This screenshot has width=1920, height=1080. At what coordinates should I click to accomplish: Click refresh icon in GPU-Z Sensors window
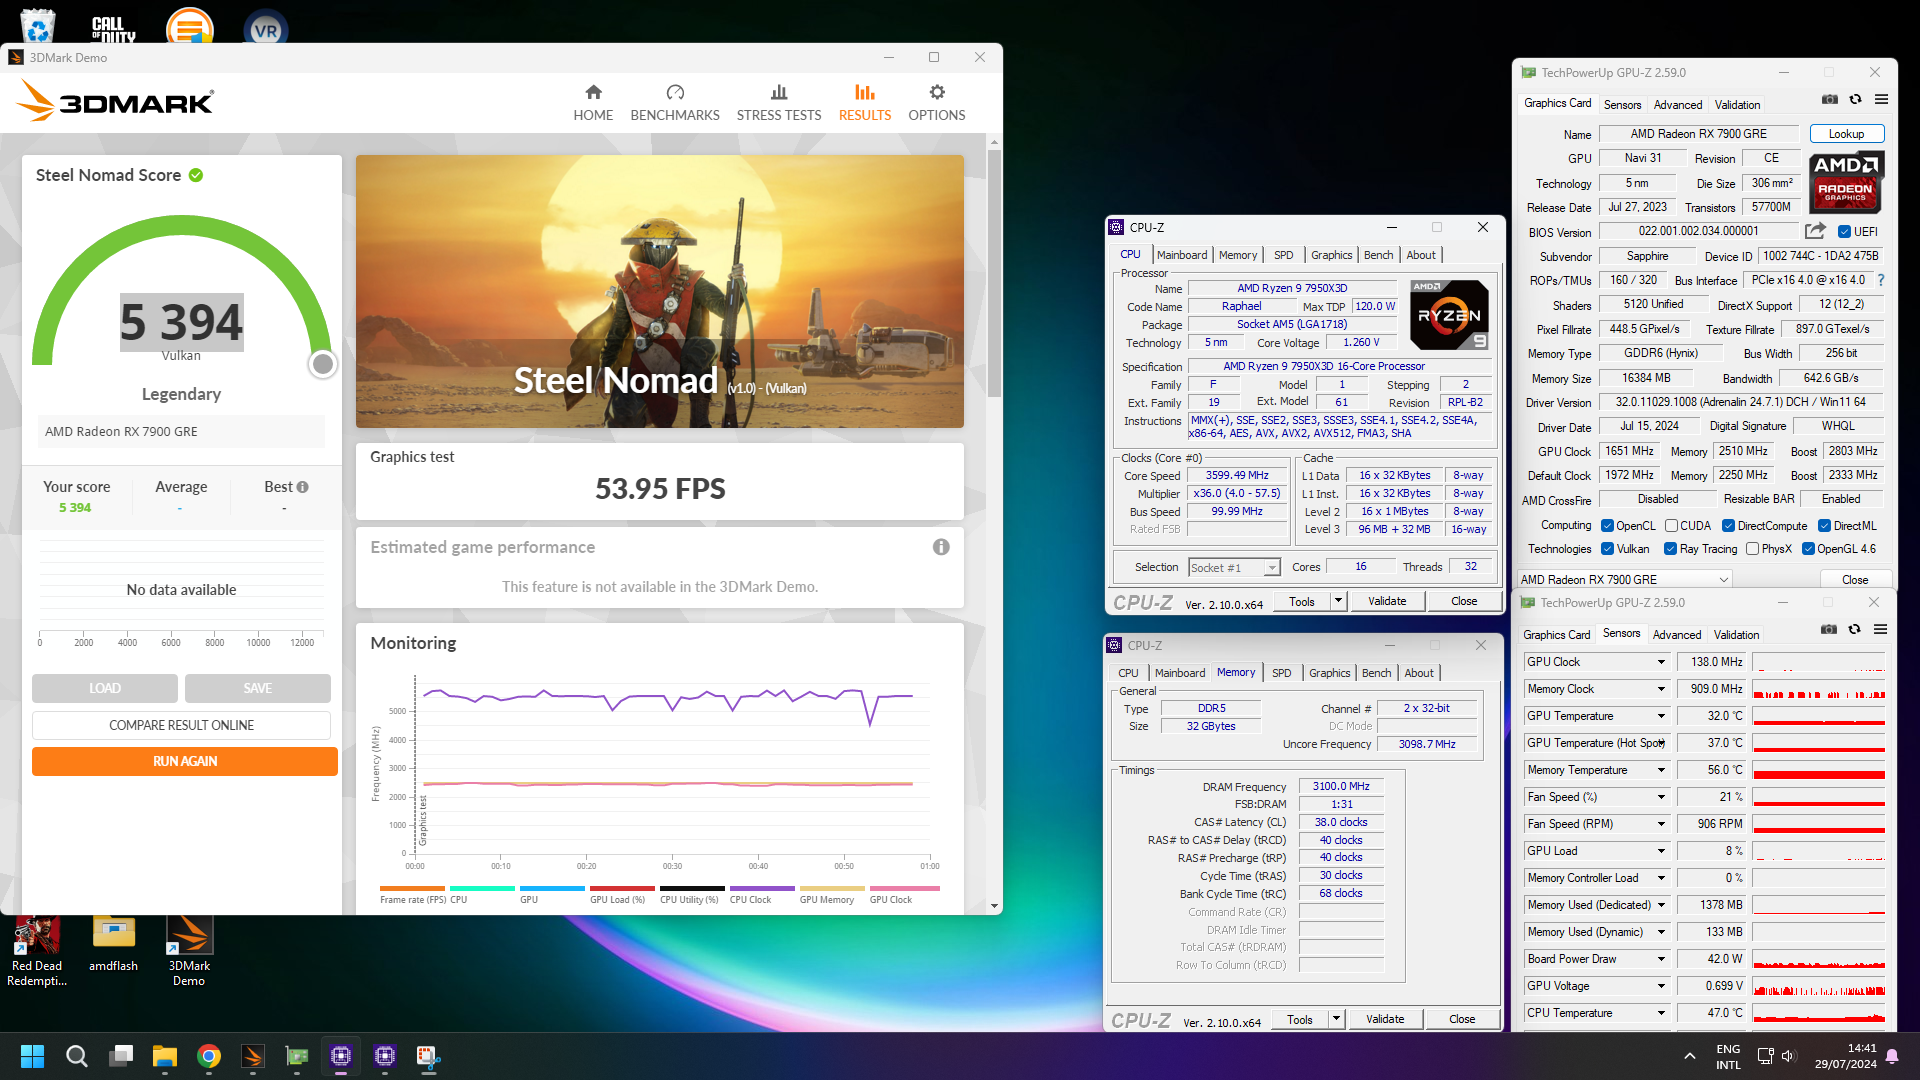click(x=1854, y=629)
